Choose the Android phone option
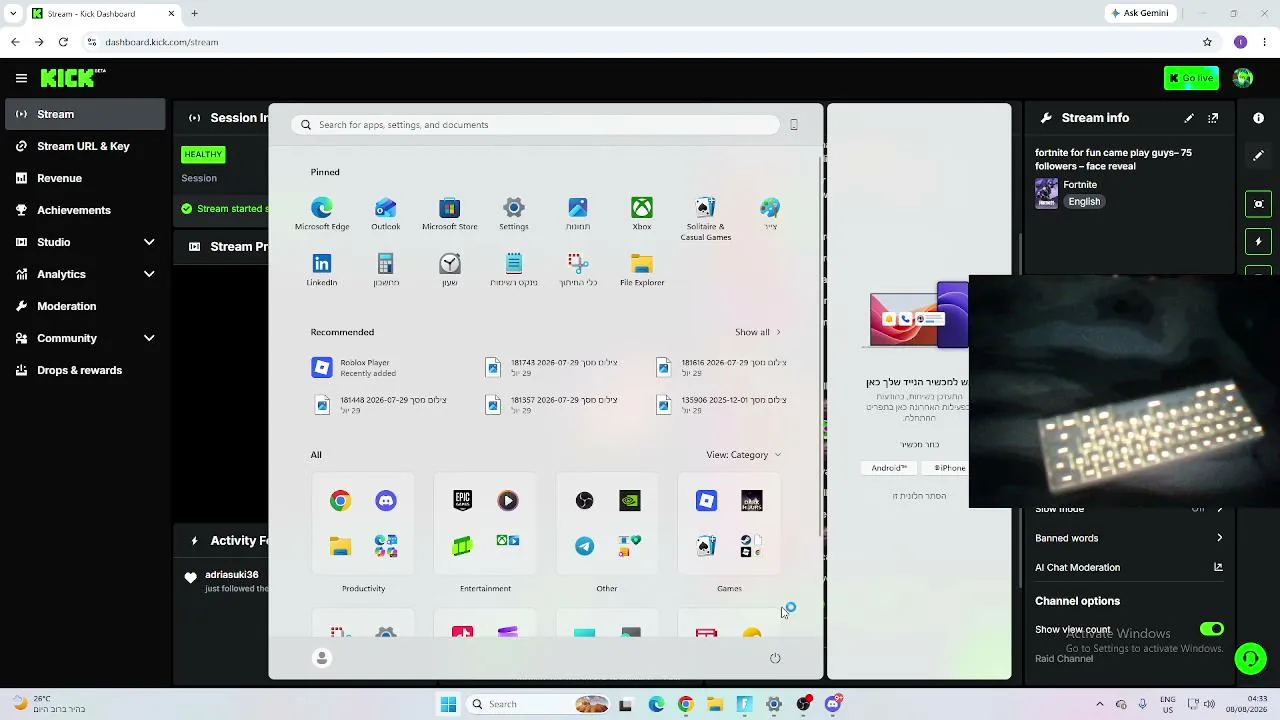 (889, 468)
